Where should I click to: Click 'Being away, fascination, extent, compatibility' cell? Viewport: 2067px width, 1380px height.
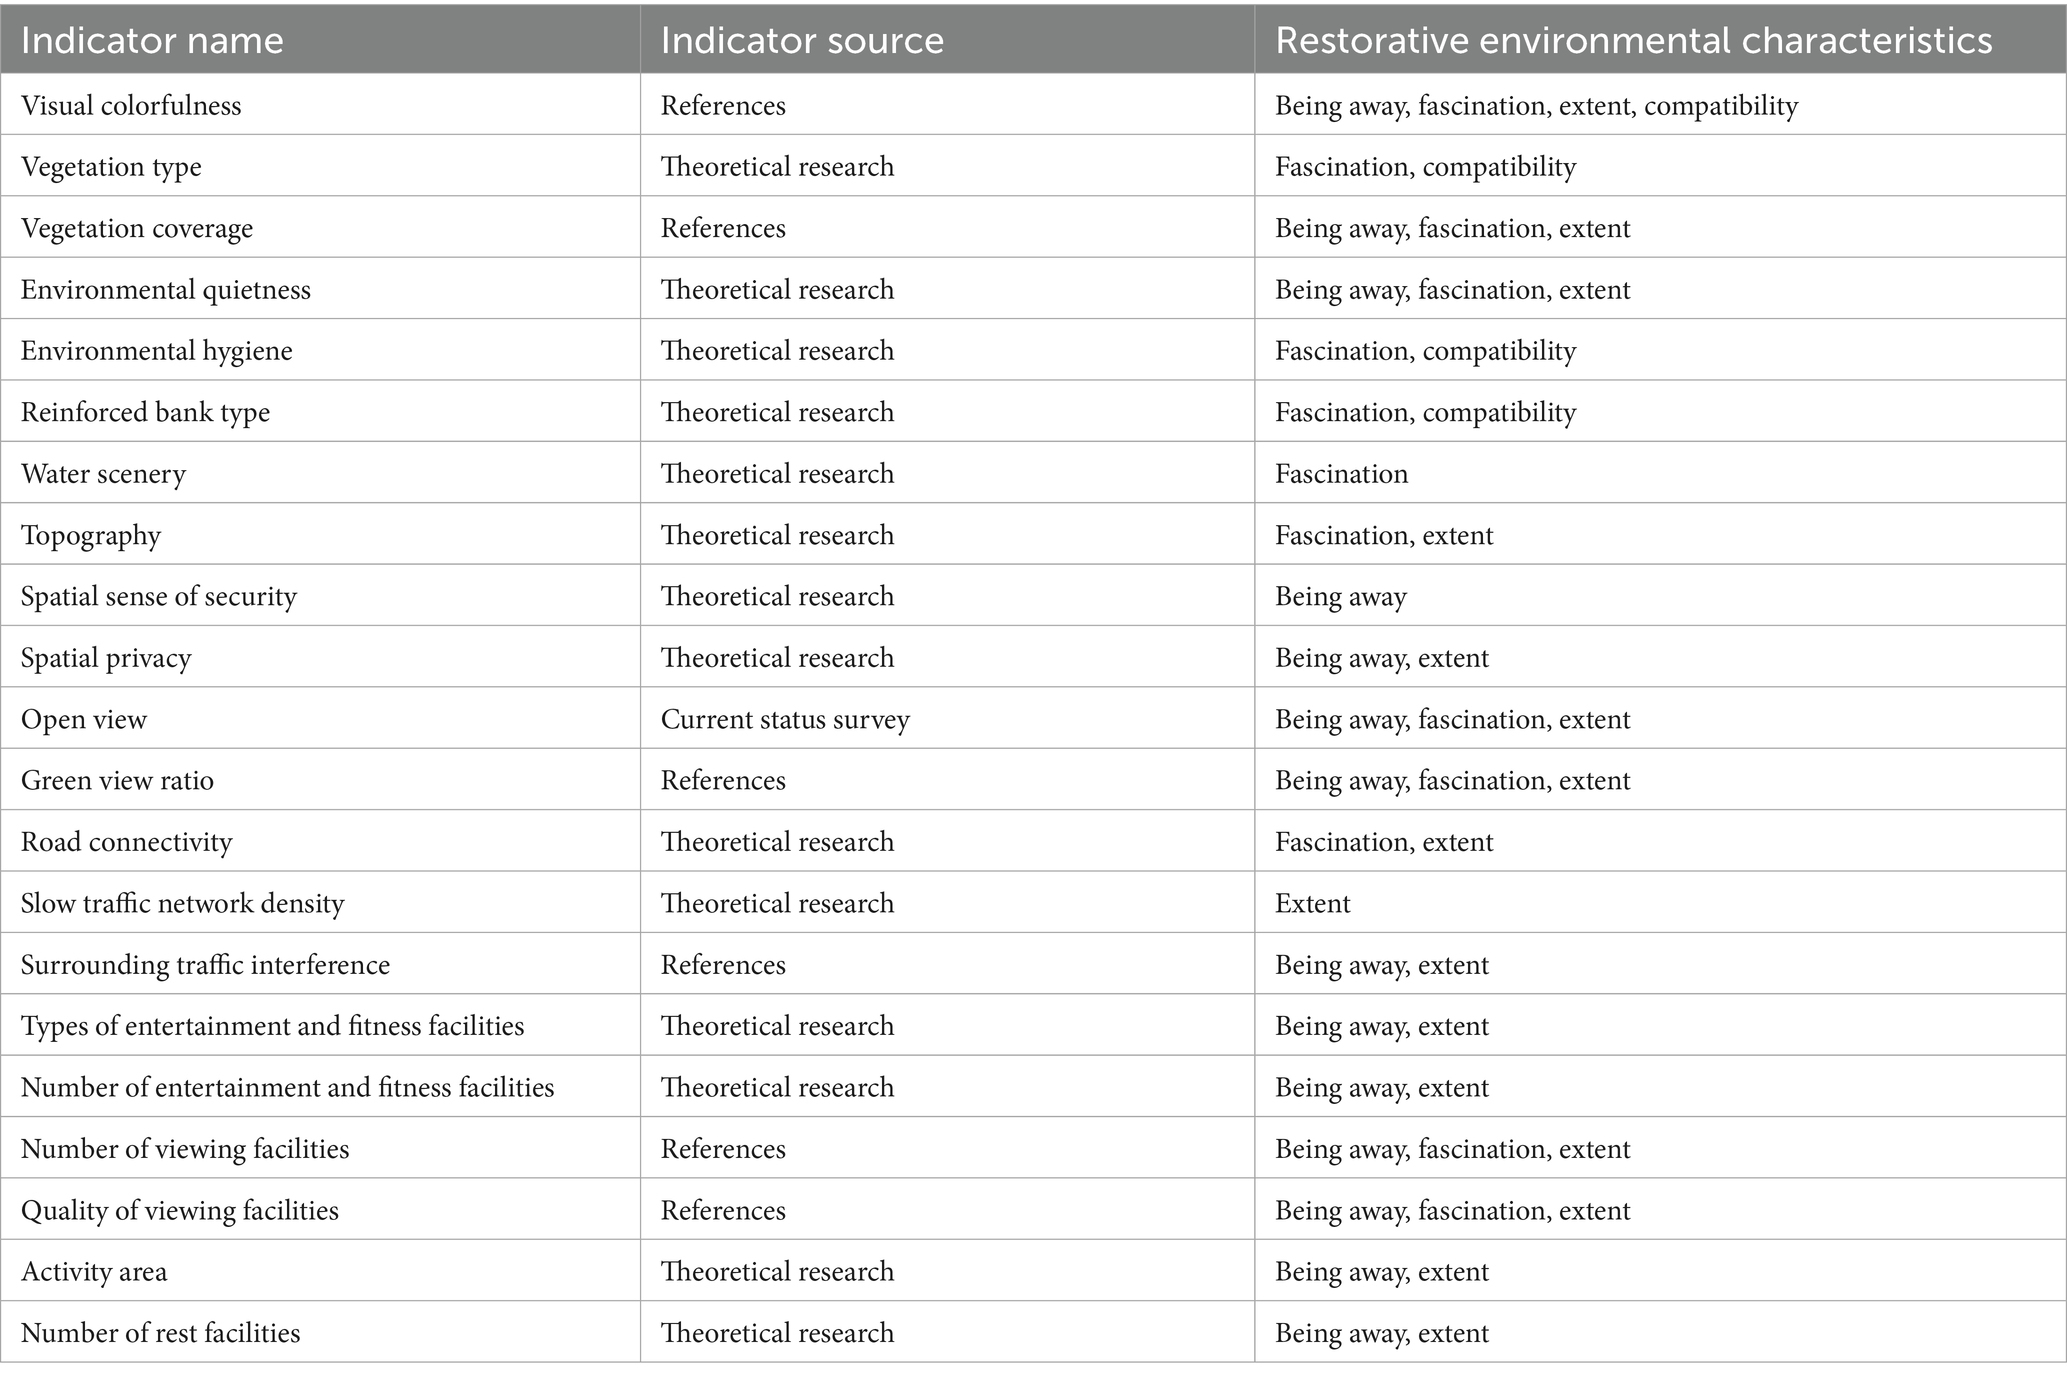coord(1536,106)
